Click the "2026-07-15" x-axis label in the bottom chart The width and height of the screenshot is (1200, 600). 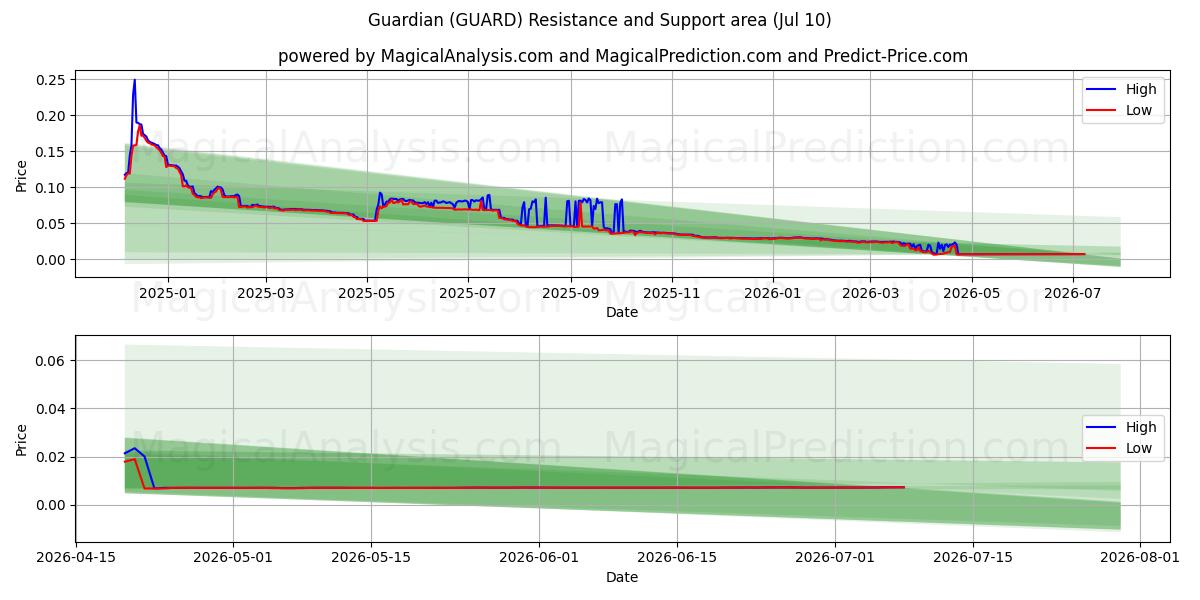coord(972,559)
